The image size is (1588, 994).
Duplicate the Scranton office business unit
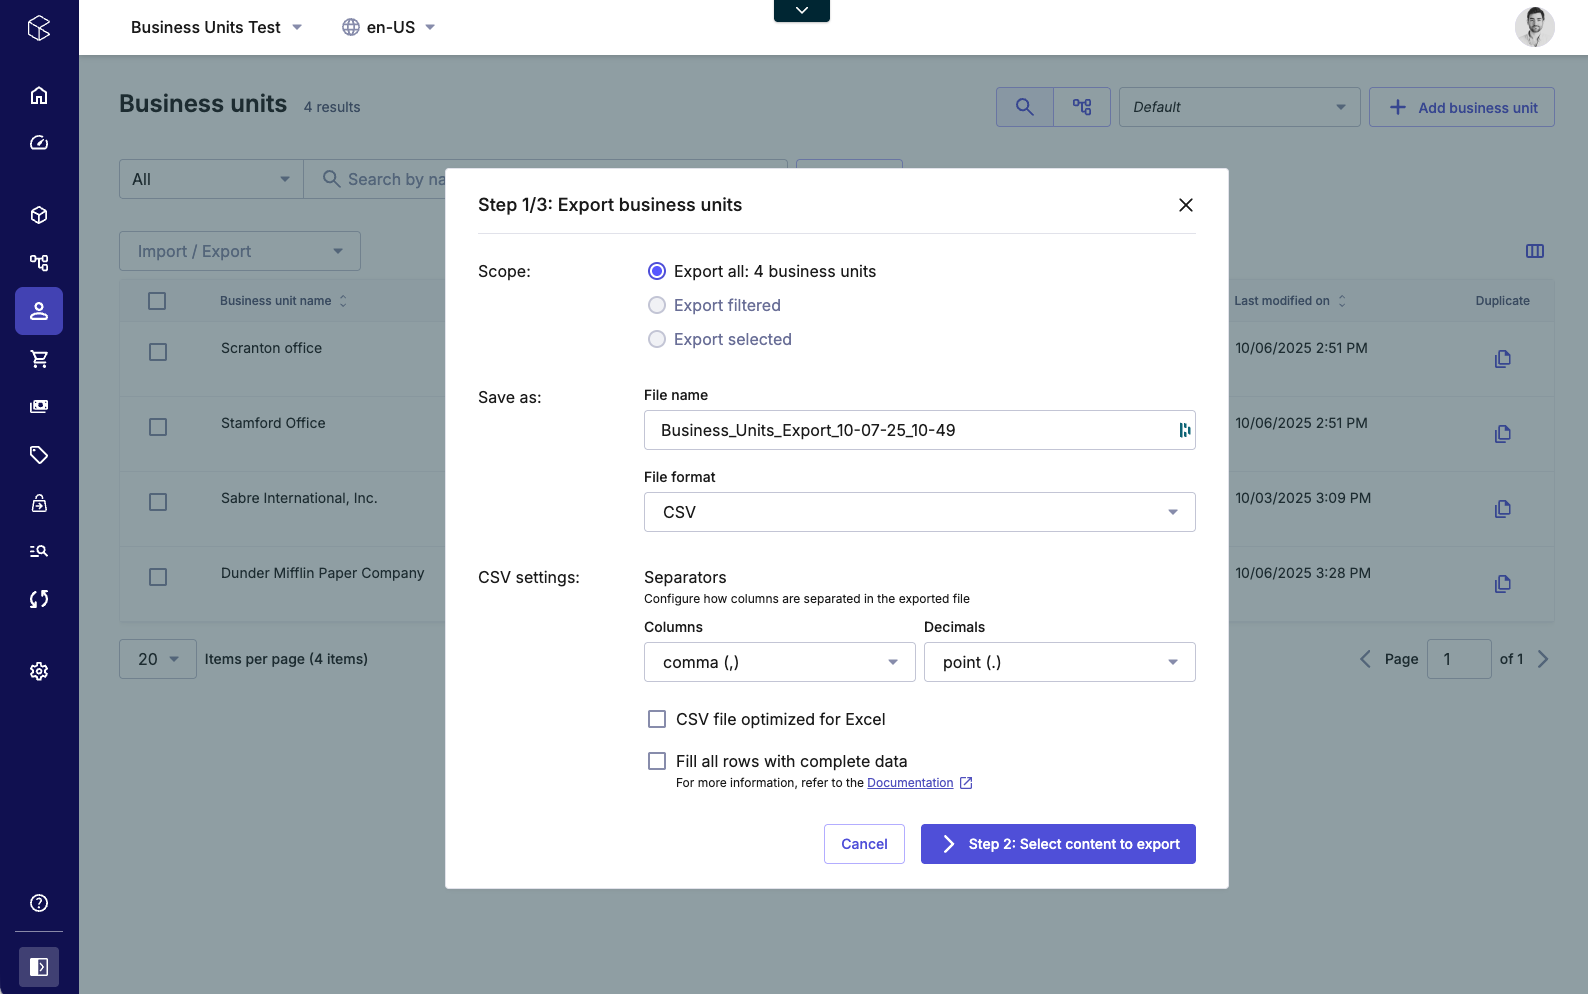point(1502,359)
